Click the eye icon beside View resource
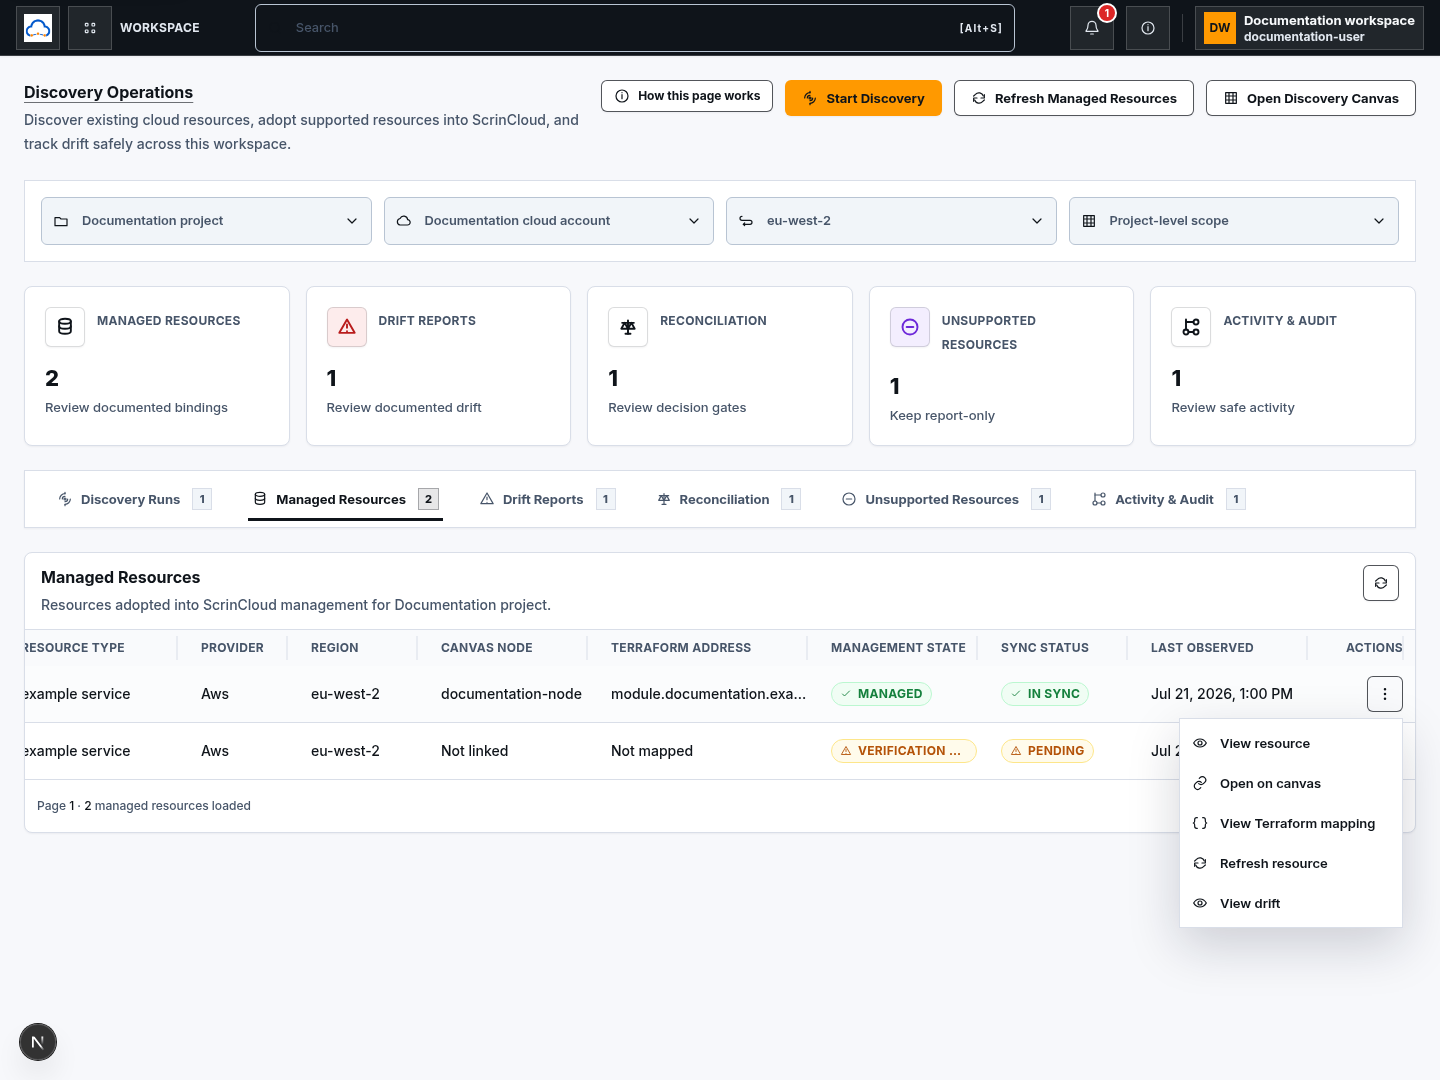Viewport: 1440px width, 1080px height. click(1200, 743)
